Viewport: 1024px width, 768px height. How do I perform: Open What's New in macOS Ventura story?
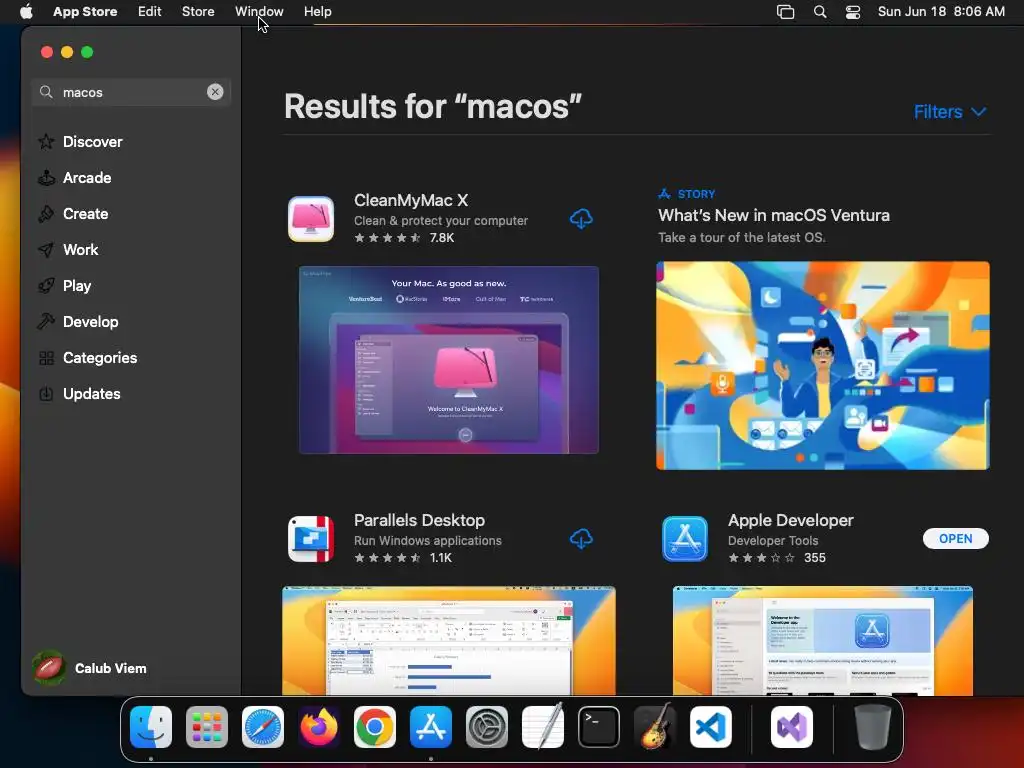[x=774, y=215]
